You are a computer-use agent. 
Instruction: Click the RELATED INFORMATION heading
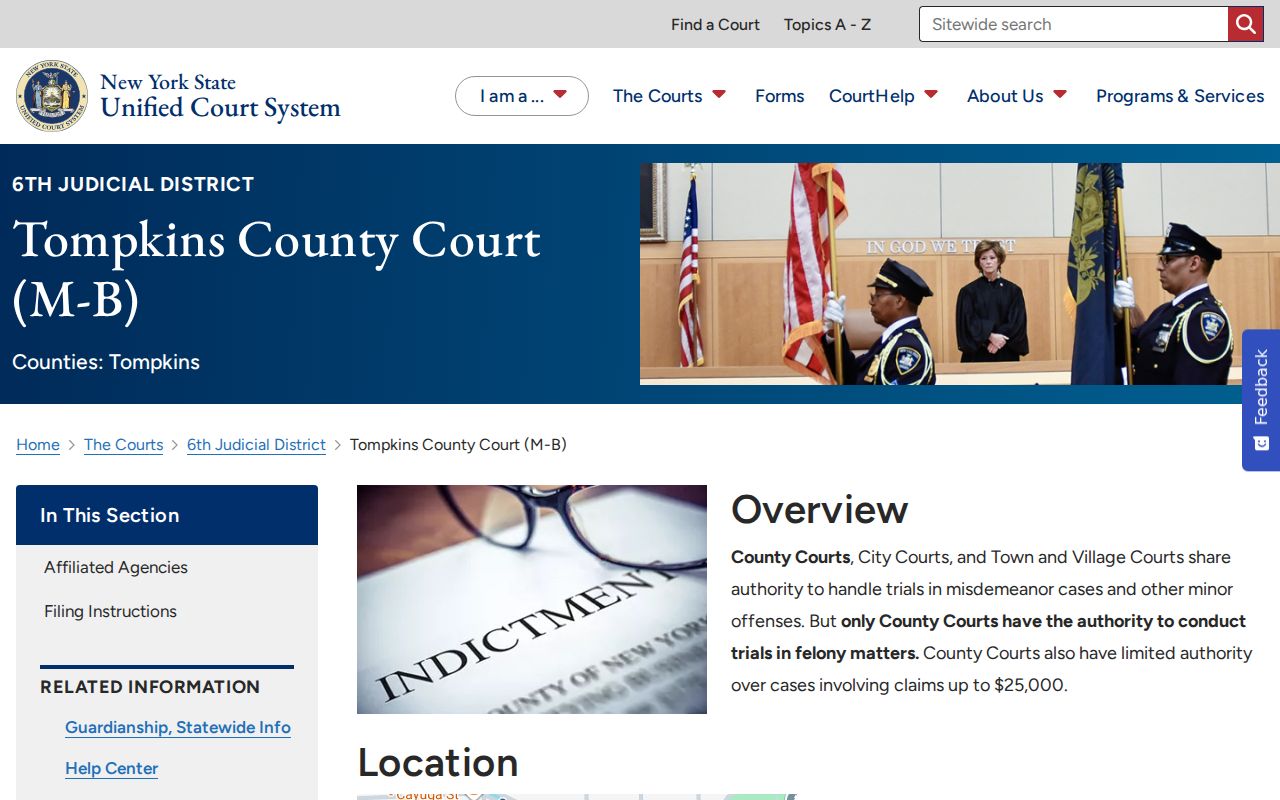150,687
